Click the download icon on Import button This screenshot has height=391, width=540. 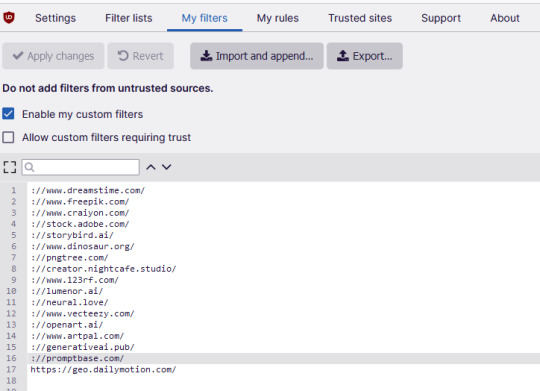tap(206, 56)
